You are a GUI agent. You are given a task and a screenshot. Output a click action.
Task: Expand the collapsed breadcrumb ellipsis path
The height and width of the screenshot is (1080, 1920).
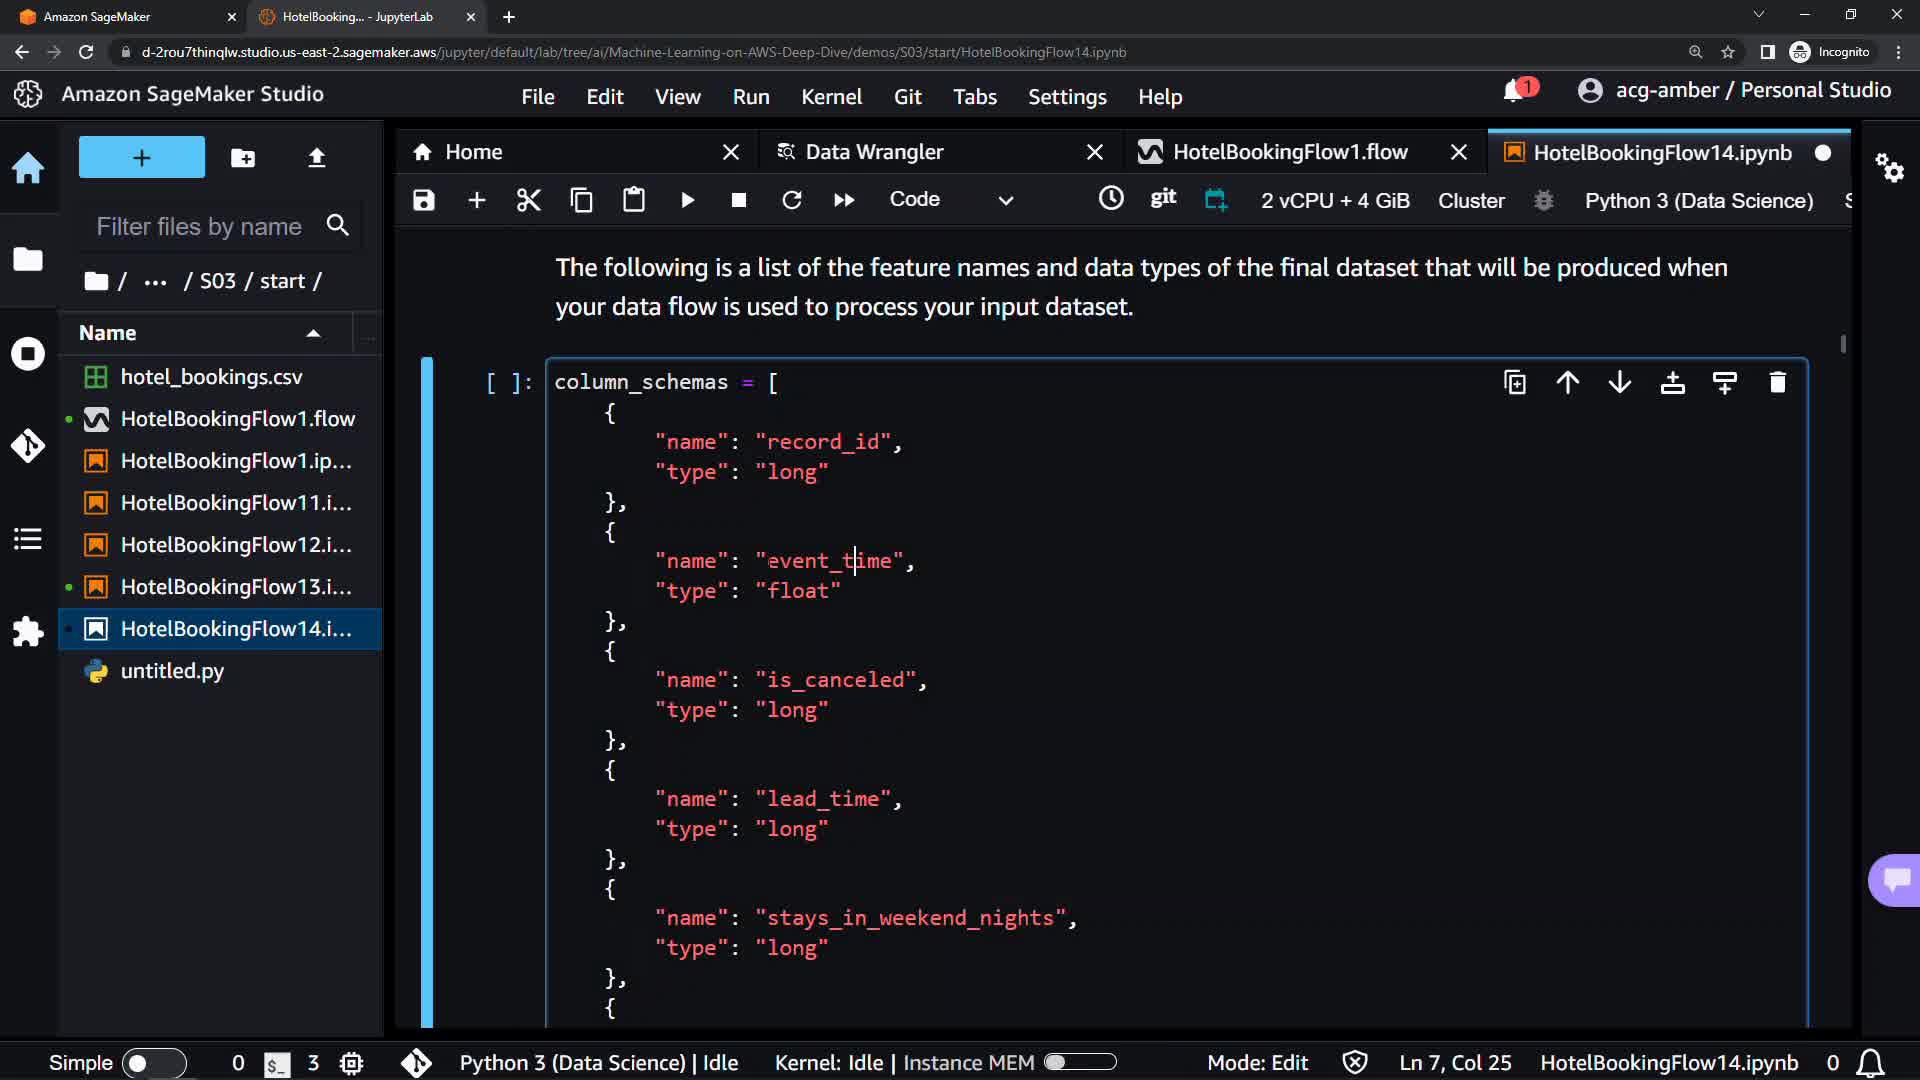(x=155, y=282)
